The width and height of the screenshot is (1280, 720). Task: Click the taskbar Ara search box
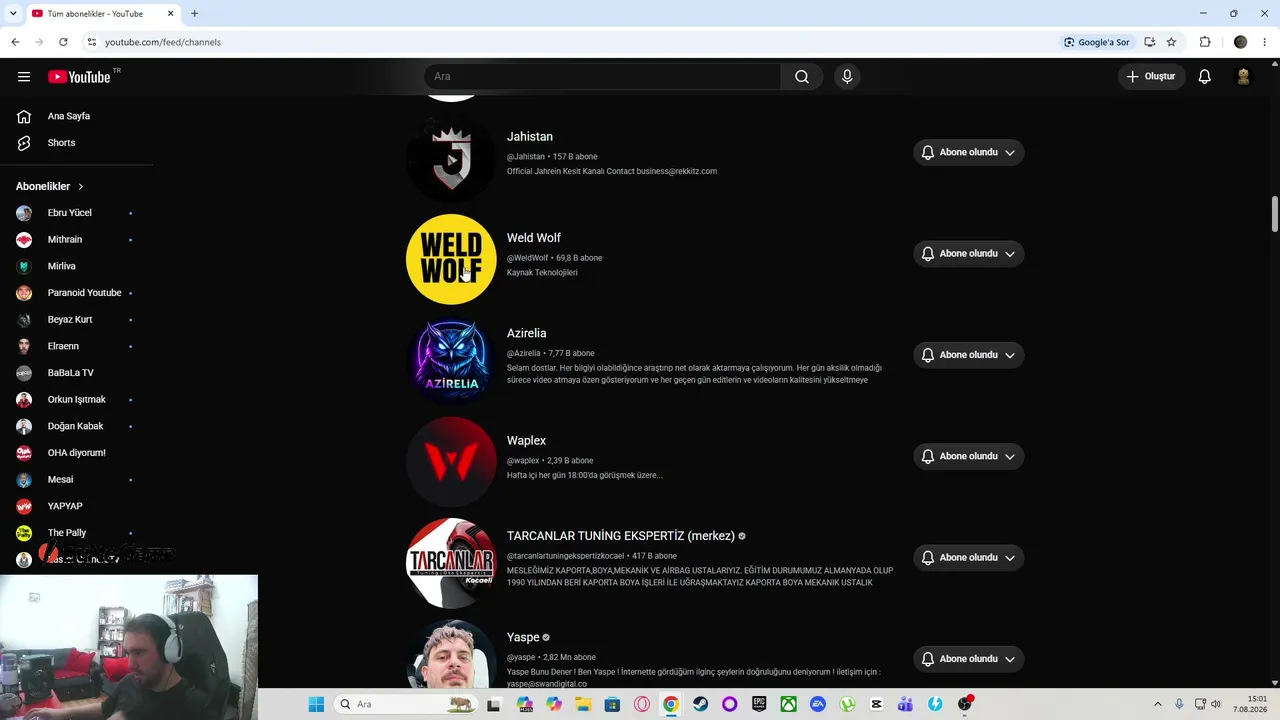pyautogui.click(x=406, y=704)
